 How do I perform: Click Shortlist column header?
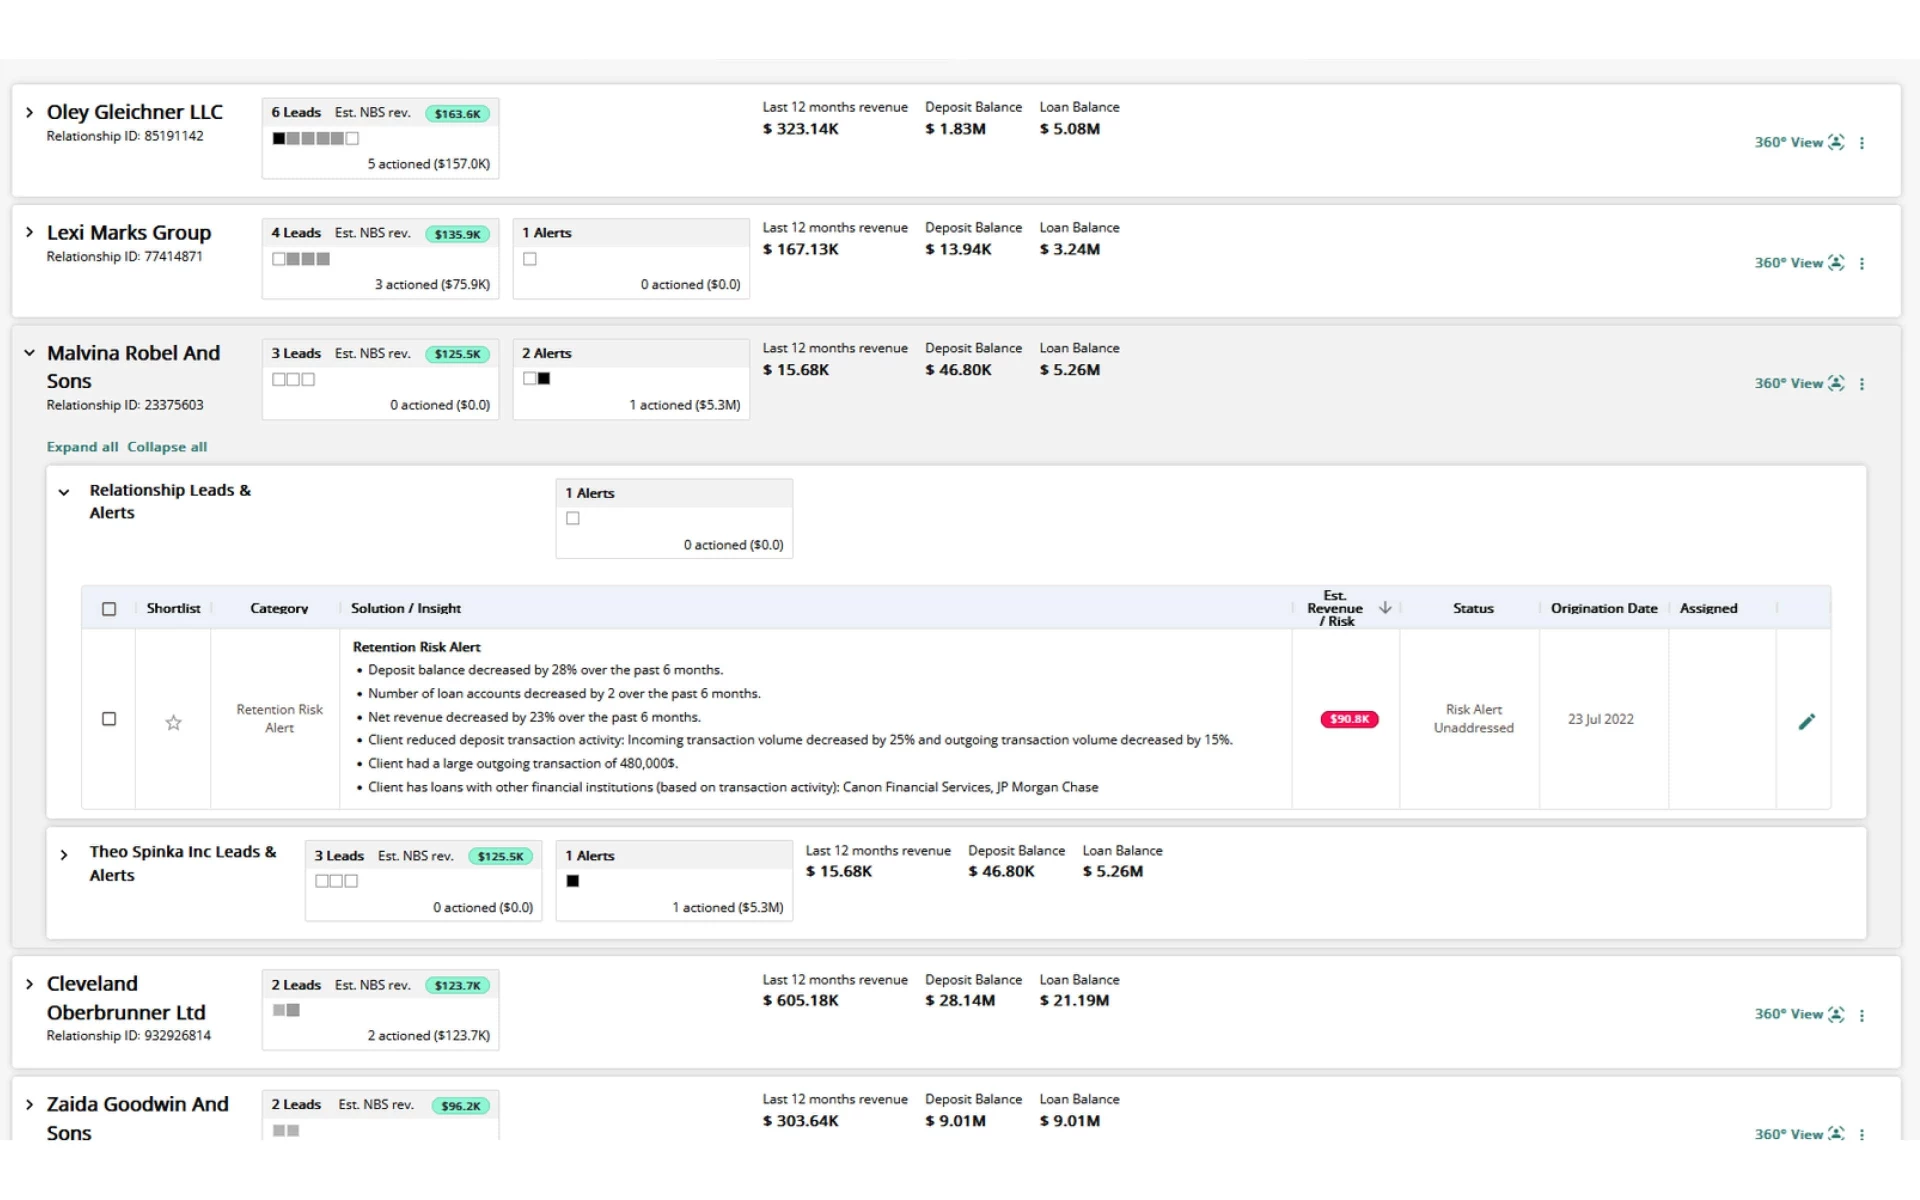pyautogui.click(x=173, y=608)
